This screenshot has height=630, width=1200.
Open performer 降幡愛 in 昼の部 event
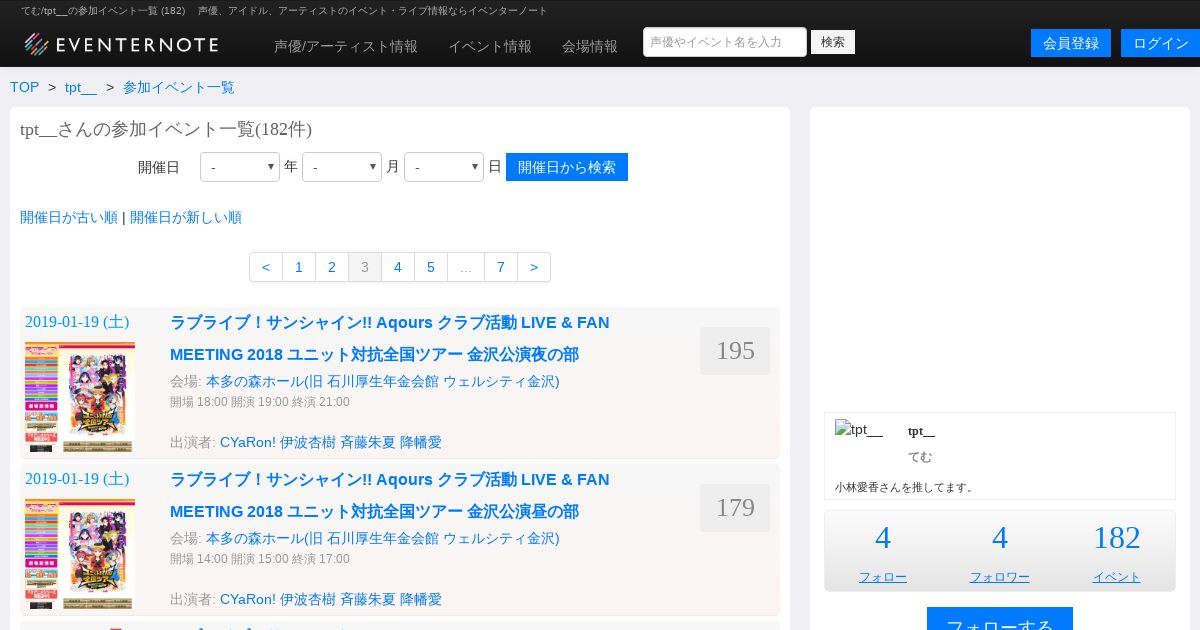click(x=421, y=599)
